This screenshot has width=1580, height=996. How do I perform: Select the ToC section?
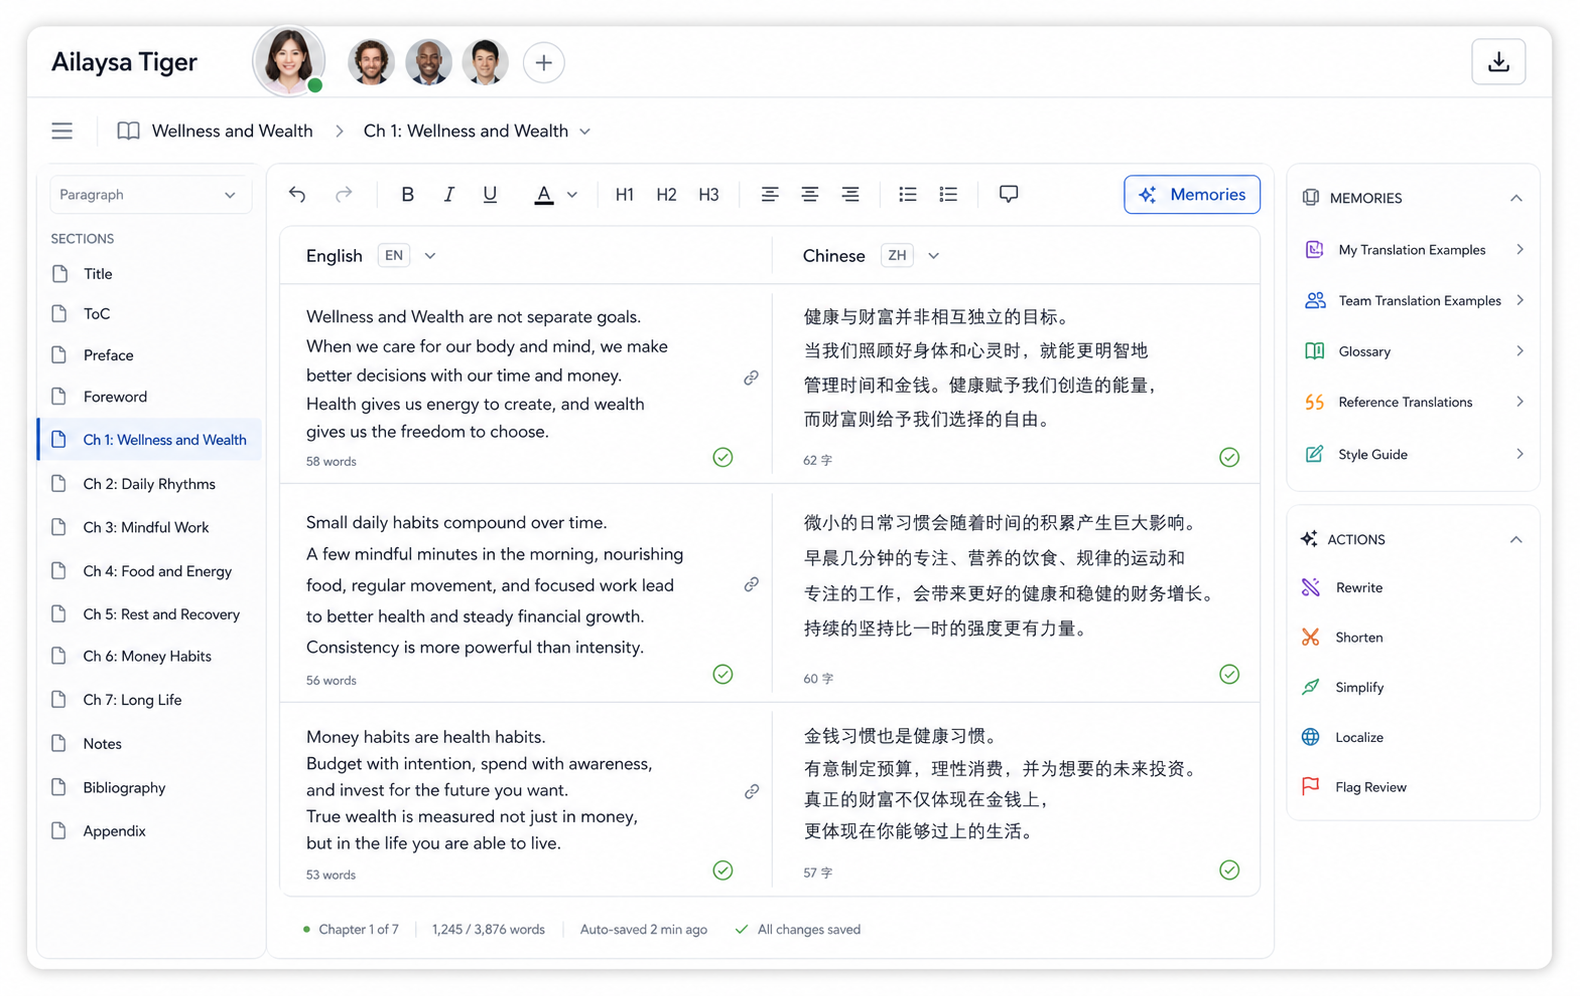tap(150, 313)
